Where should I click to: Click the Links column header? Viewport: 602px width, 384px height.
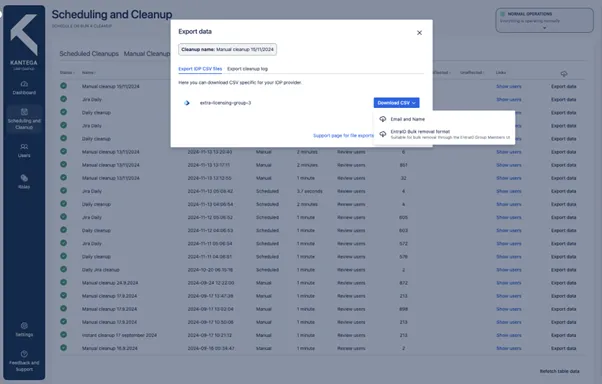point(501,73)
